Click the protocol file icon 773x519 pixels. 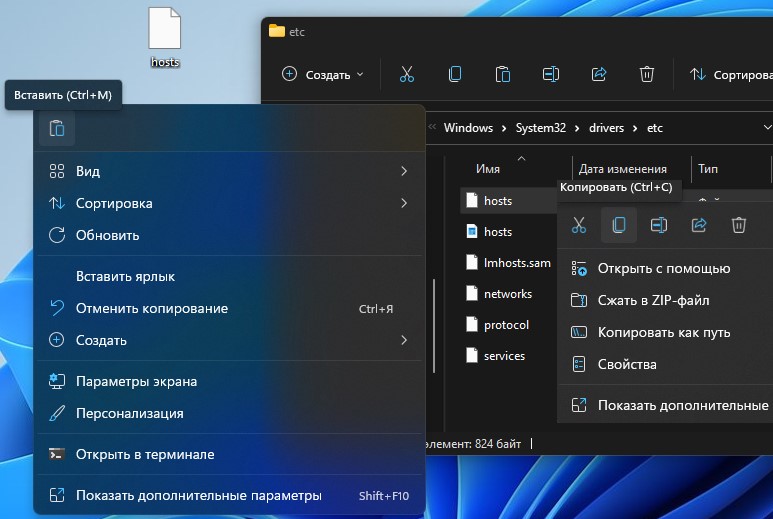pyautogui.click(x=472, y=324)
